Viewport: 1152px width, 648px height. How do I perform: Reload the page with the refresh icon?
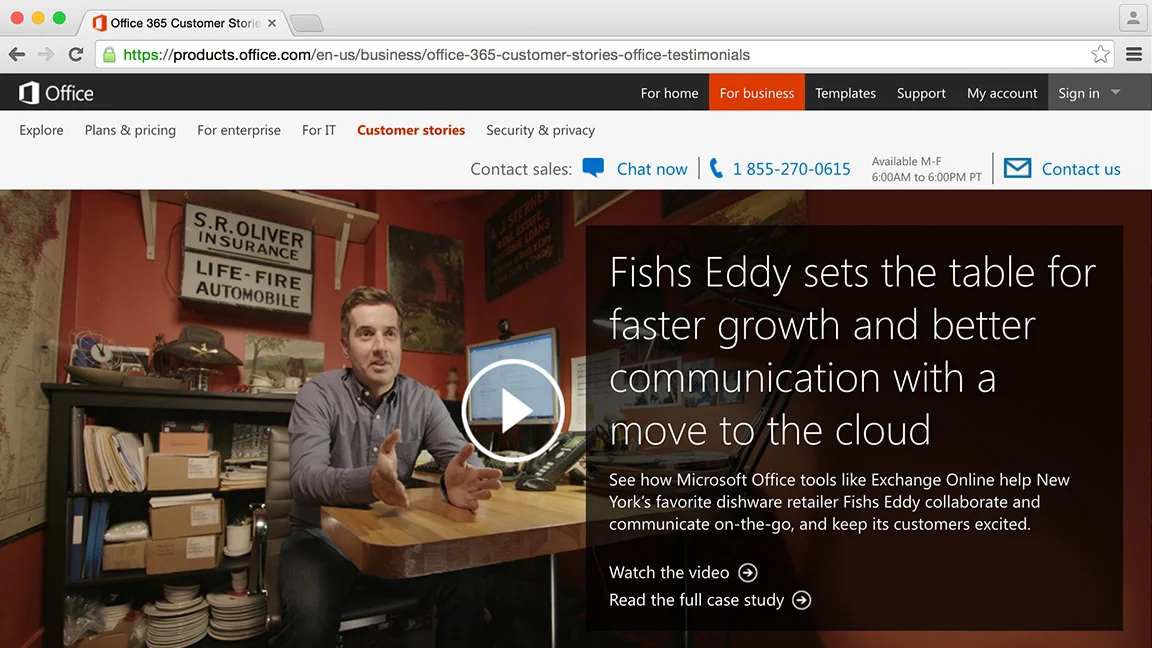76,54
